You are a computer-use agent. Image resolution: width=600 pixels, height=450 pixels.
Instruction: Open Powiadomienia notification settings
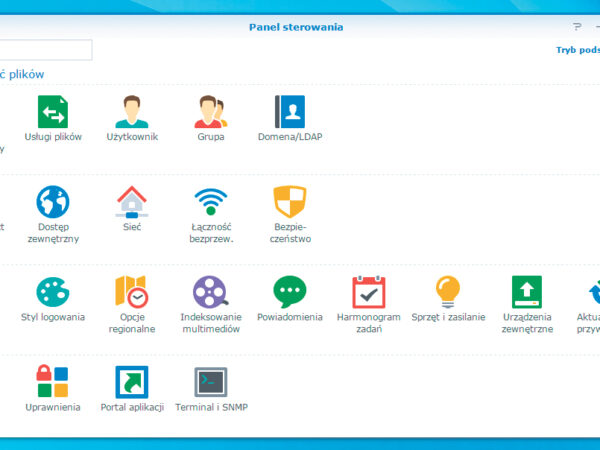(290, 292)
